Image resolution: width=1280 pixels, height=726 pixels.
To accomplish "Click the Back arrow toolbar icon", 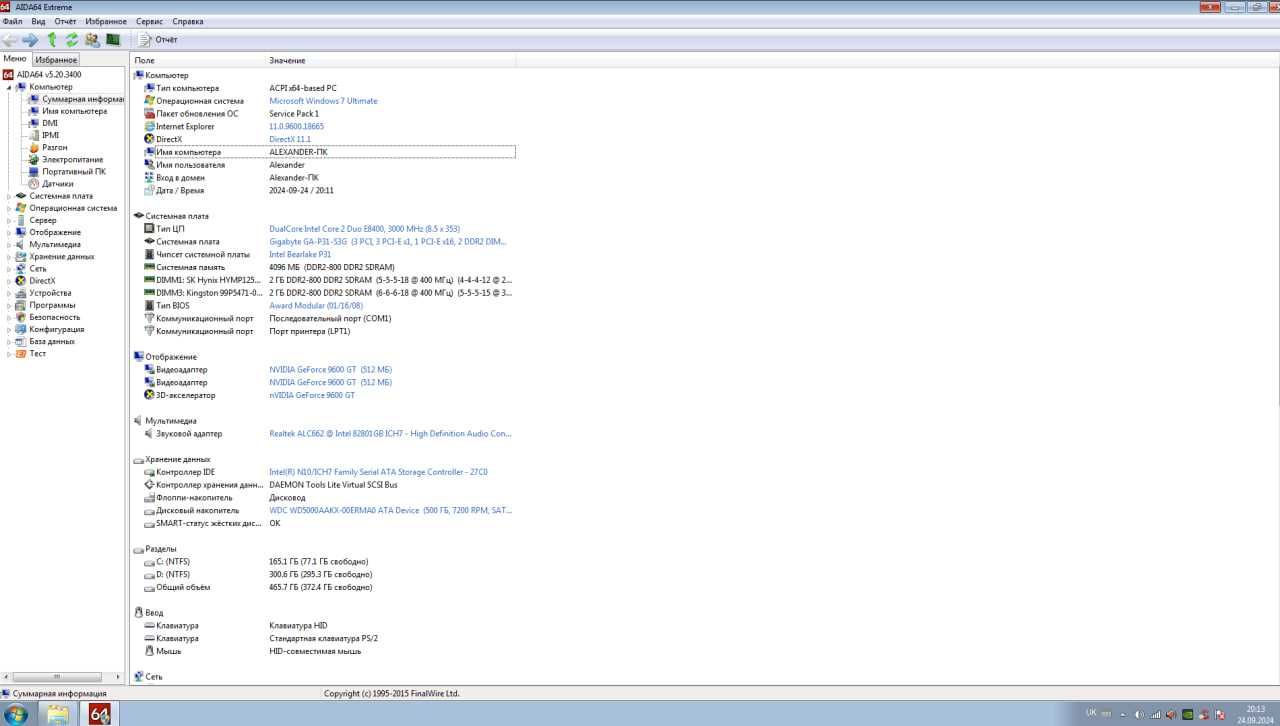I will click(10, 40).
